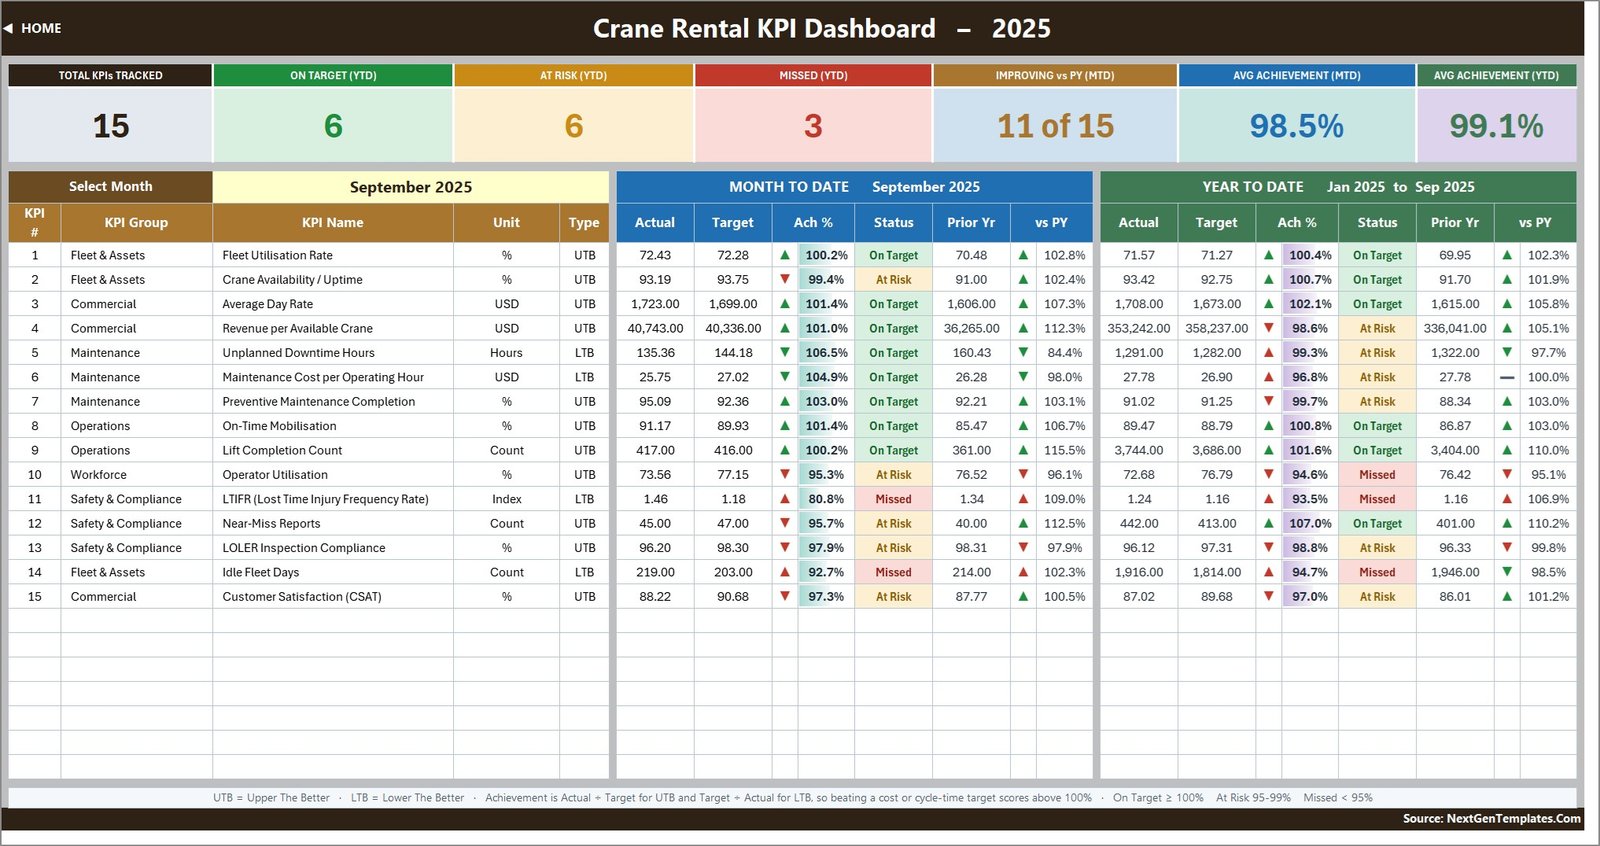Select 'Fleet Utilisation Rate' KPI name cell
The width and height of the screenshot is (1600, 846).
click(x=333, y=255)
